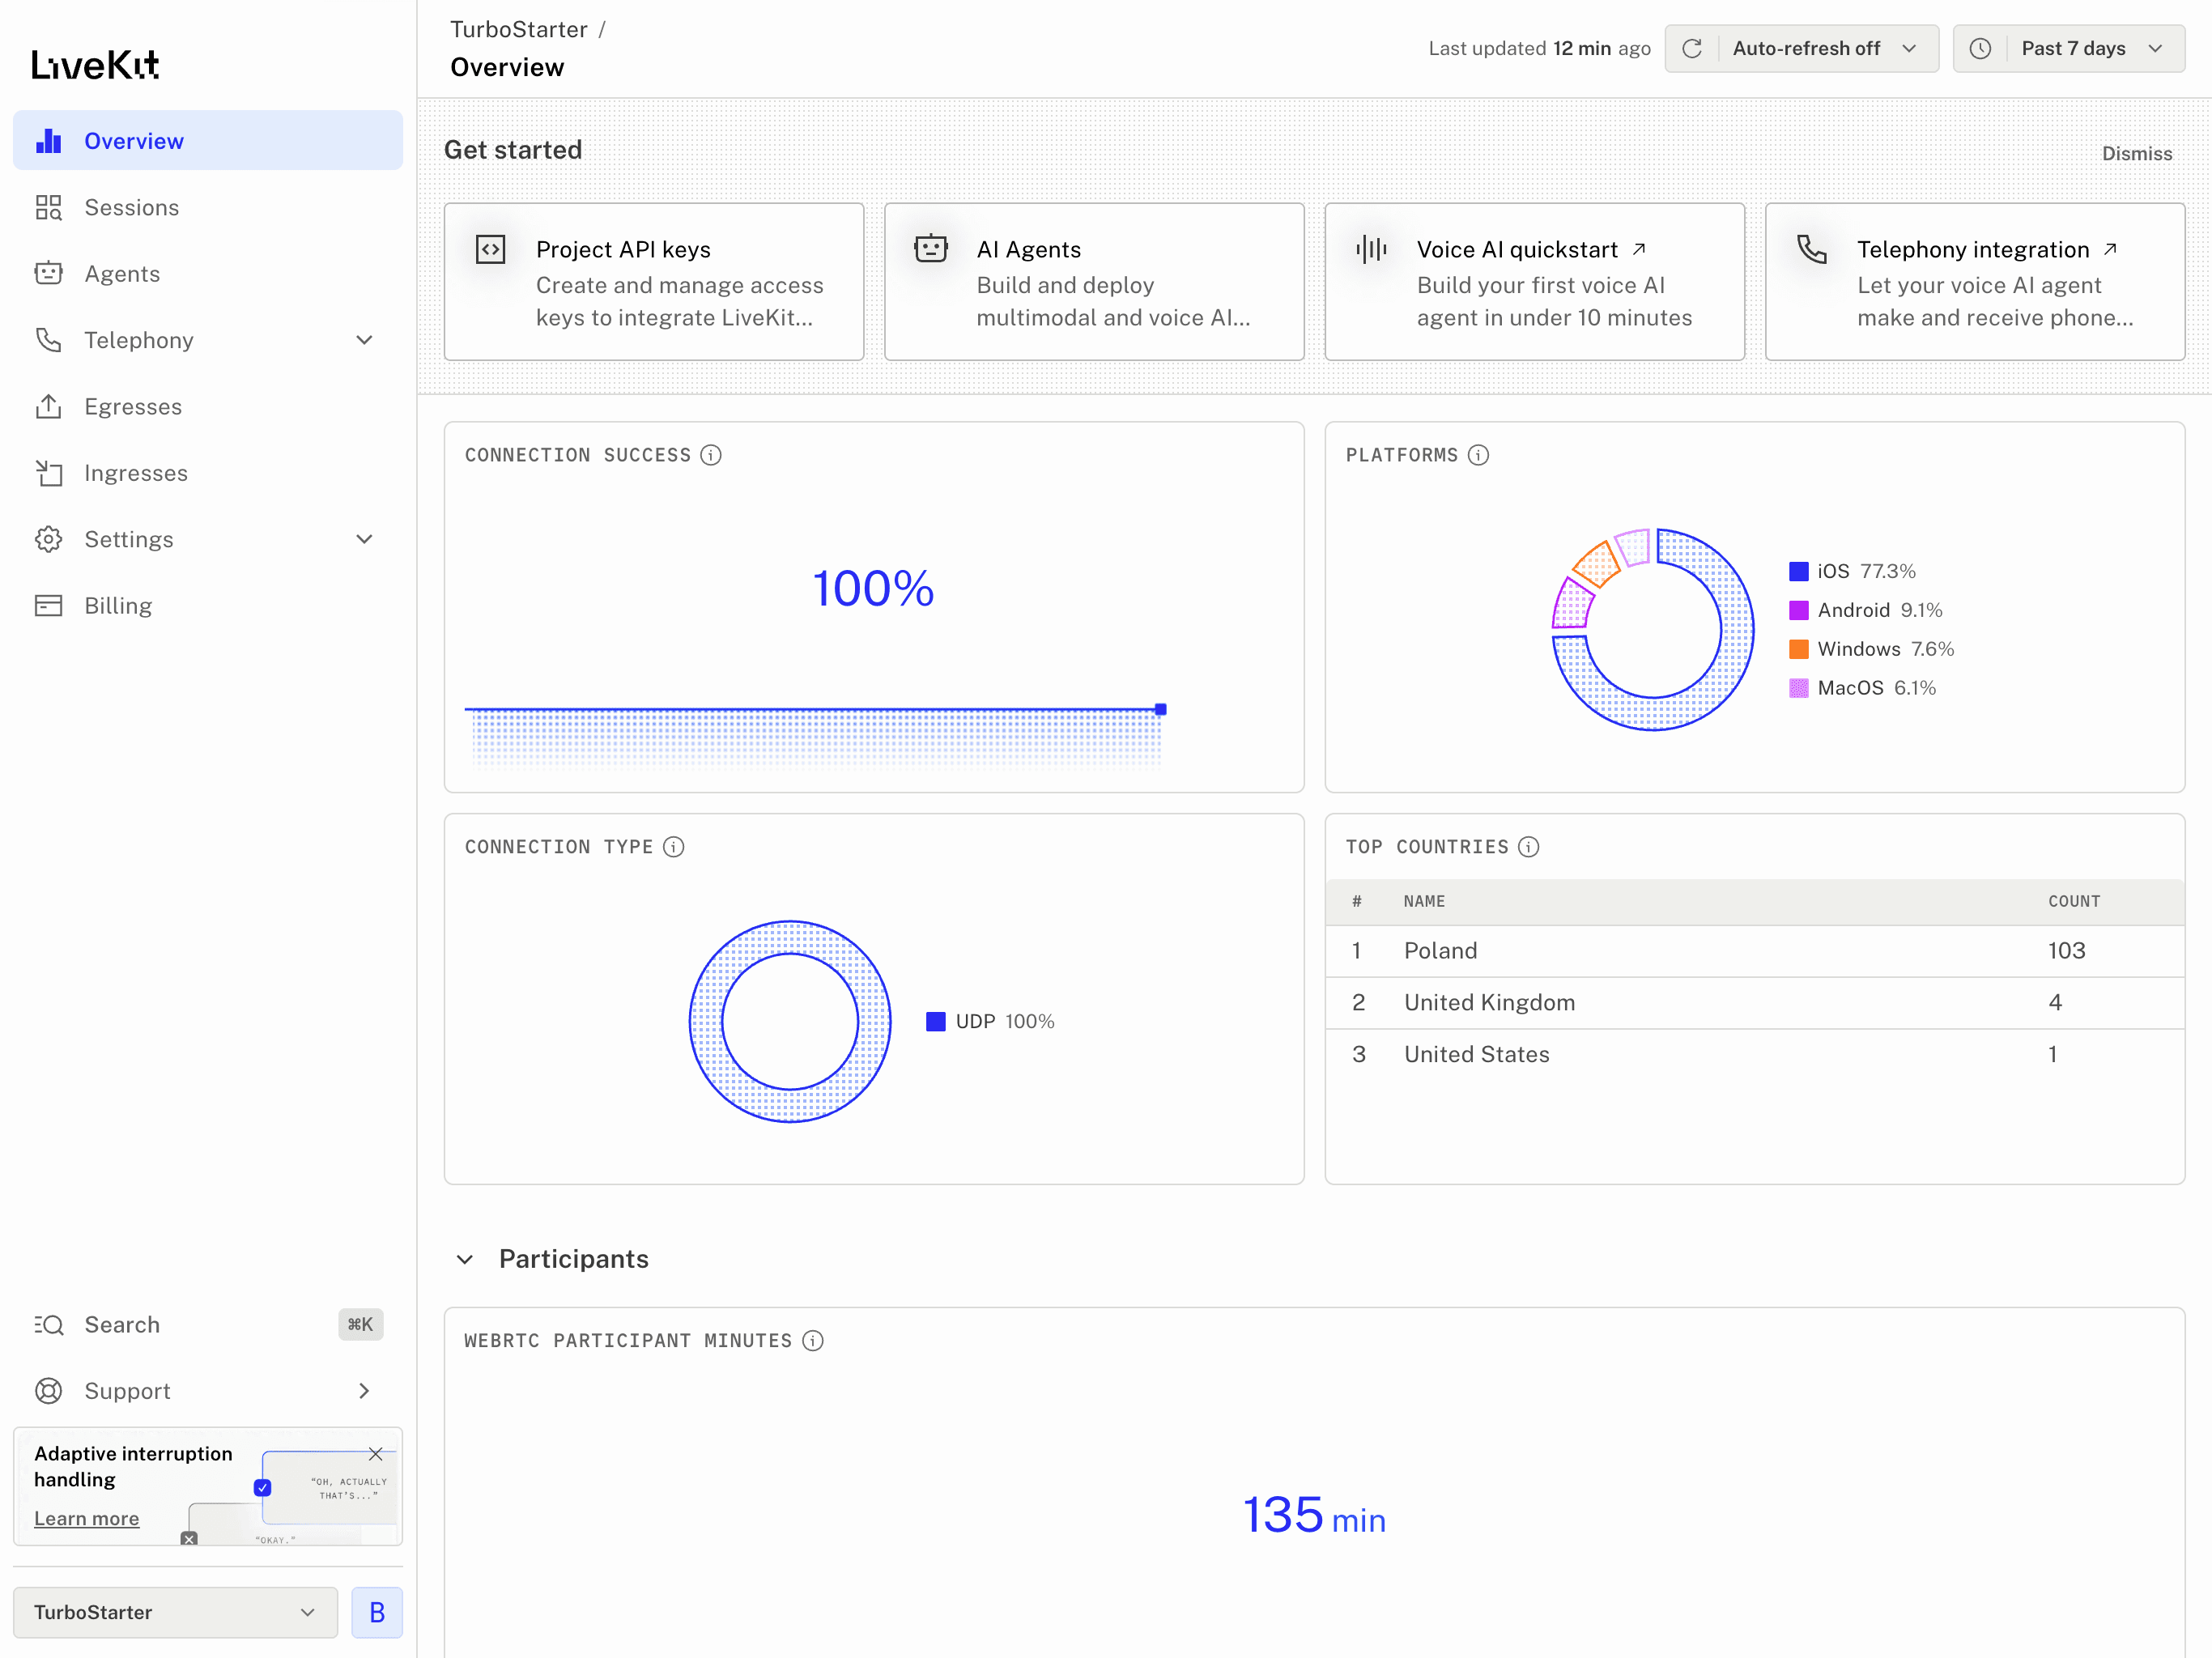Dismiss the Get started section
The height and width of the screenshot is (1658, 2212).
tap(2137, 153)
